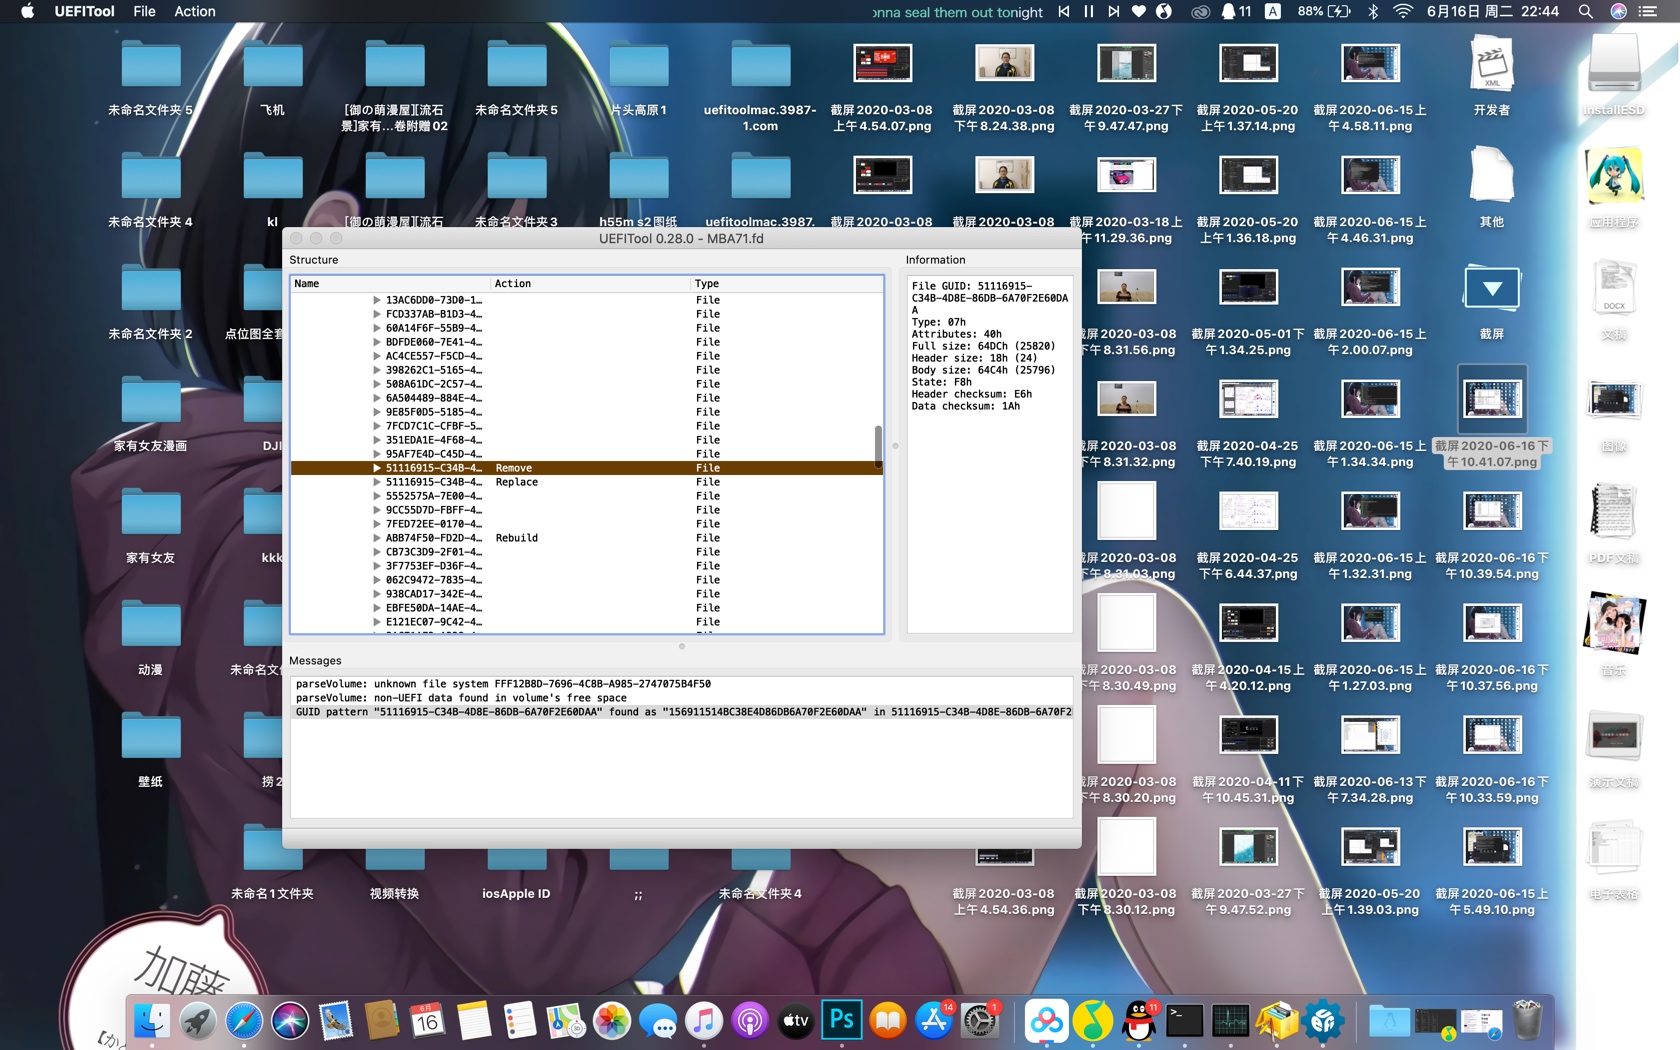
Task: Select the 938CAD17-342E tree row
Action: [x=587, y=594]
